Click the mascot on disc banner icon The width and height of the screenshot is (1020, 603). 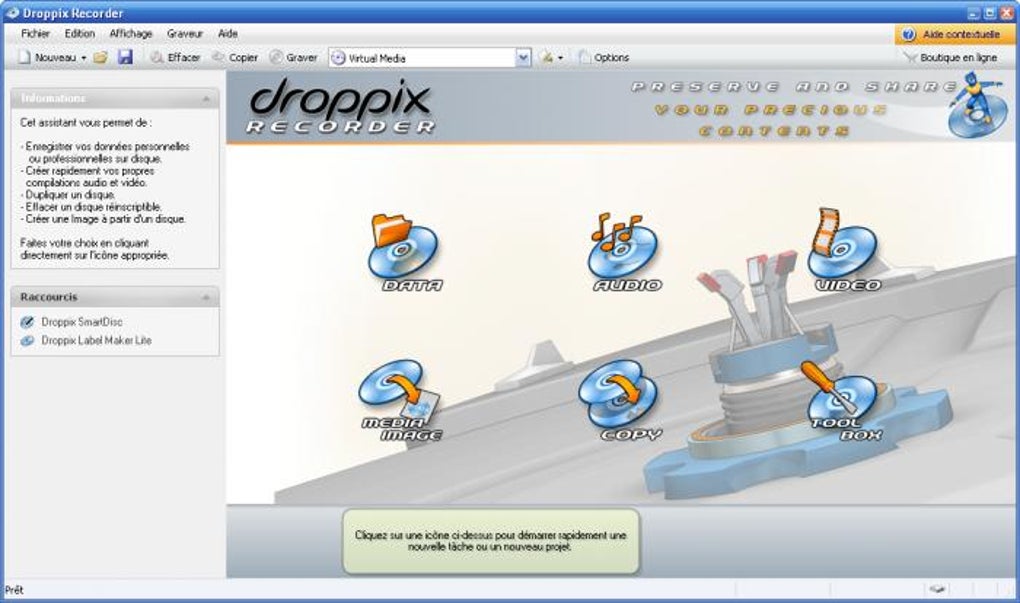[976, 104]
